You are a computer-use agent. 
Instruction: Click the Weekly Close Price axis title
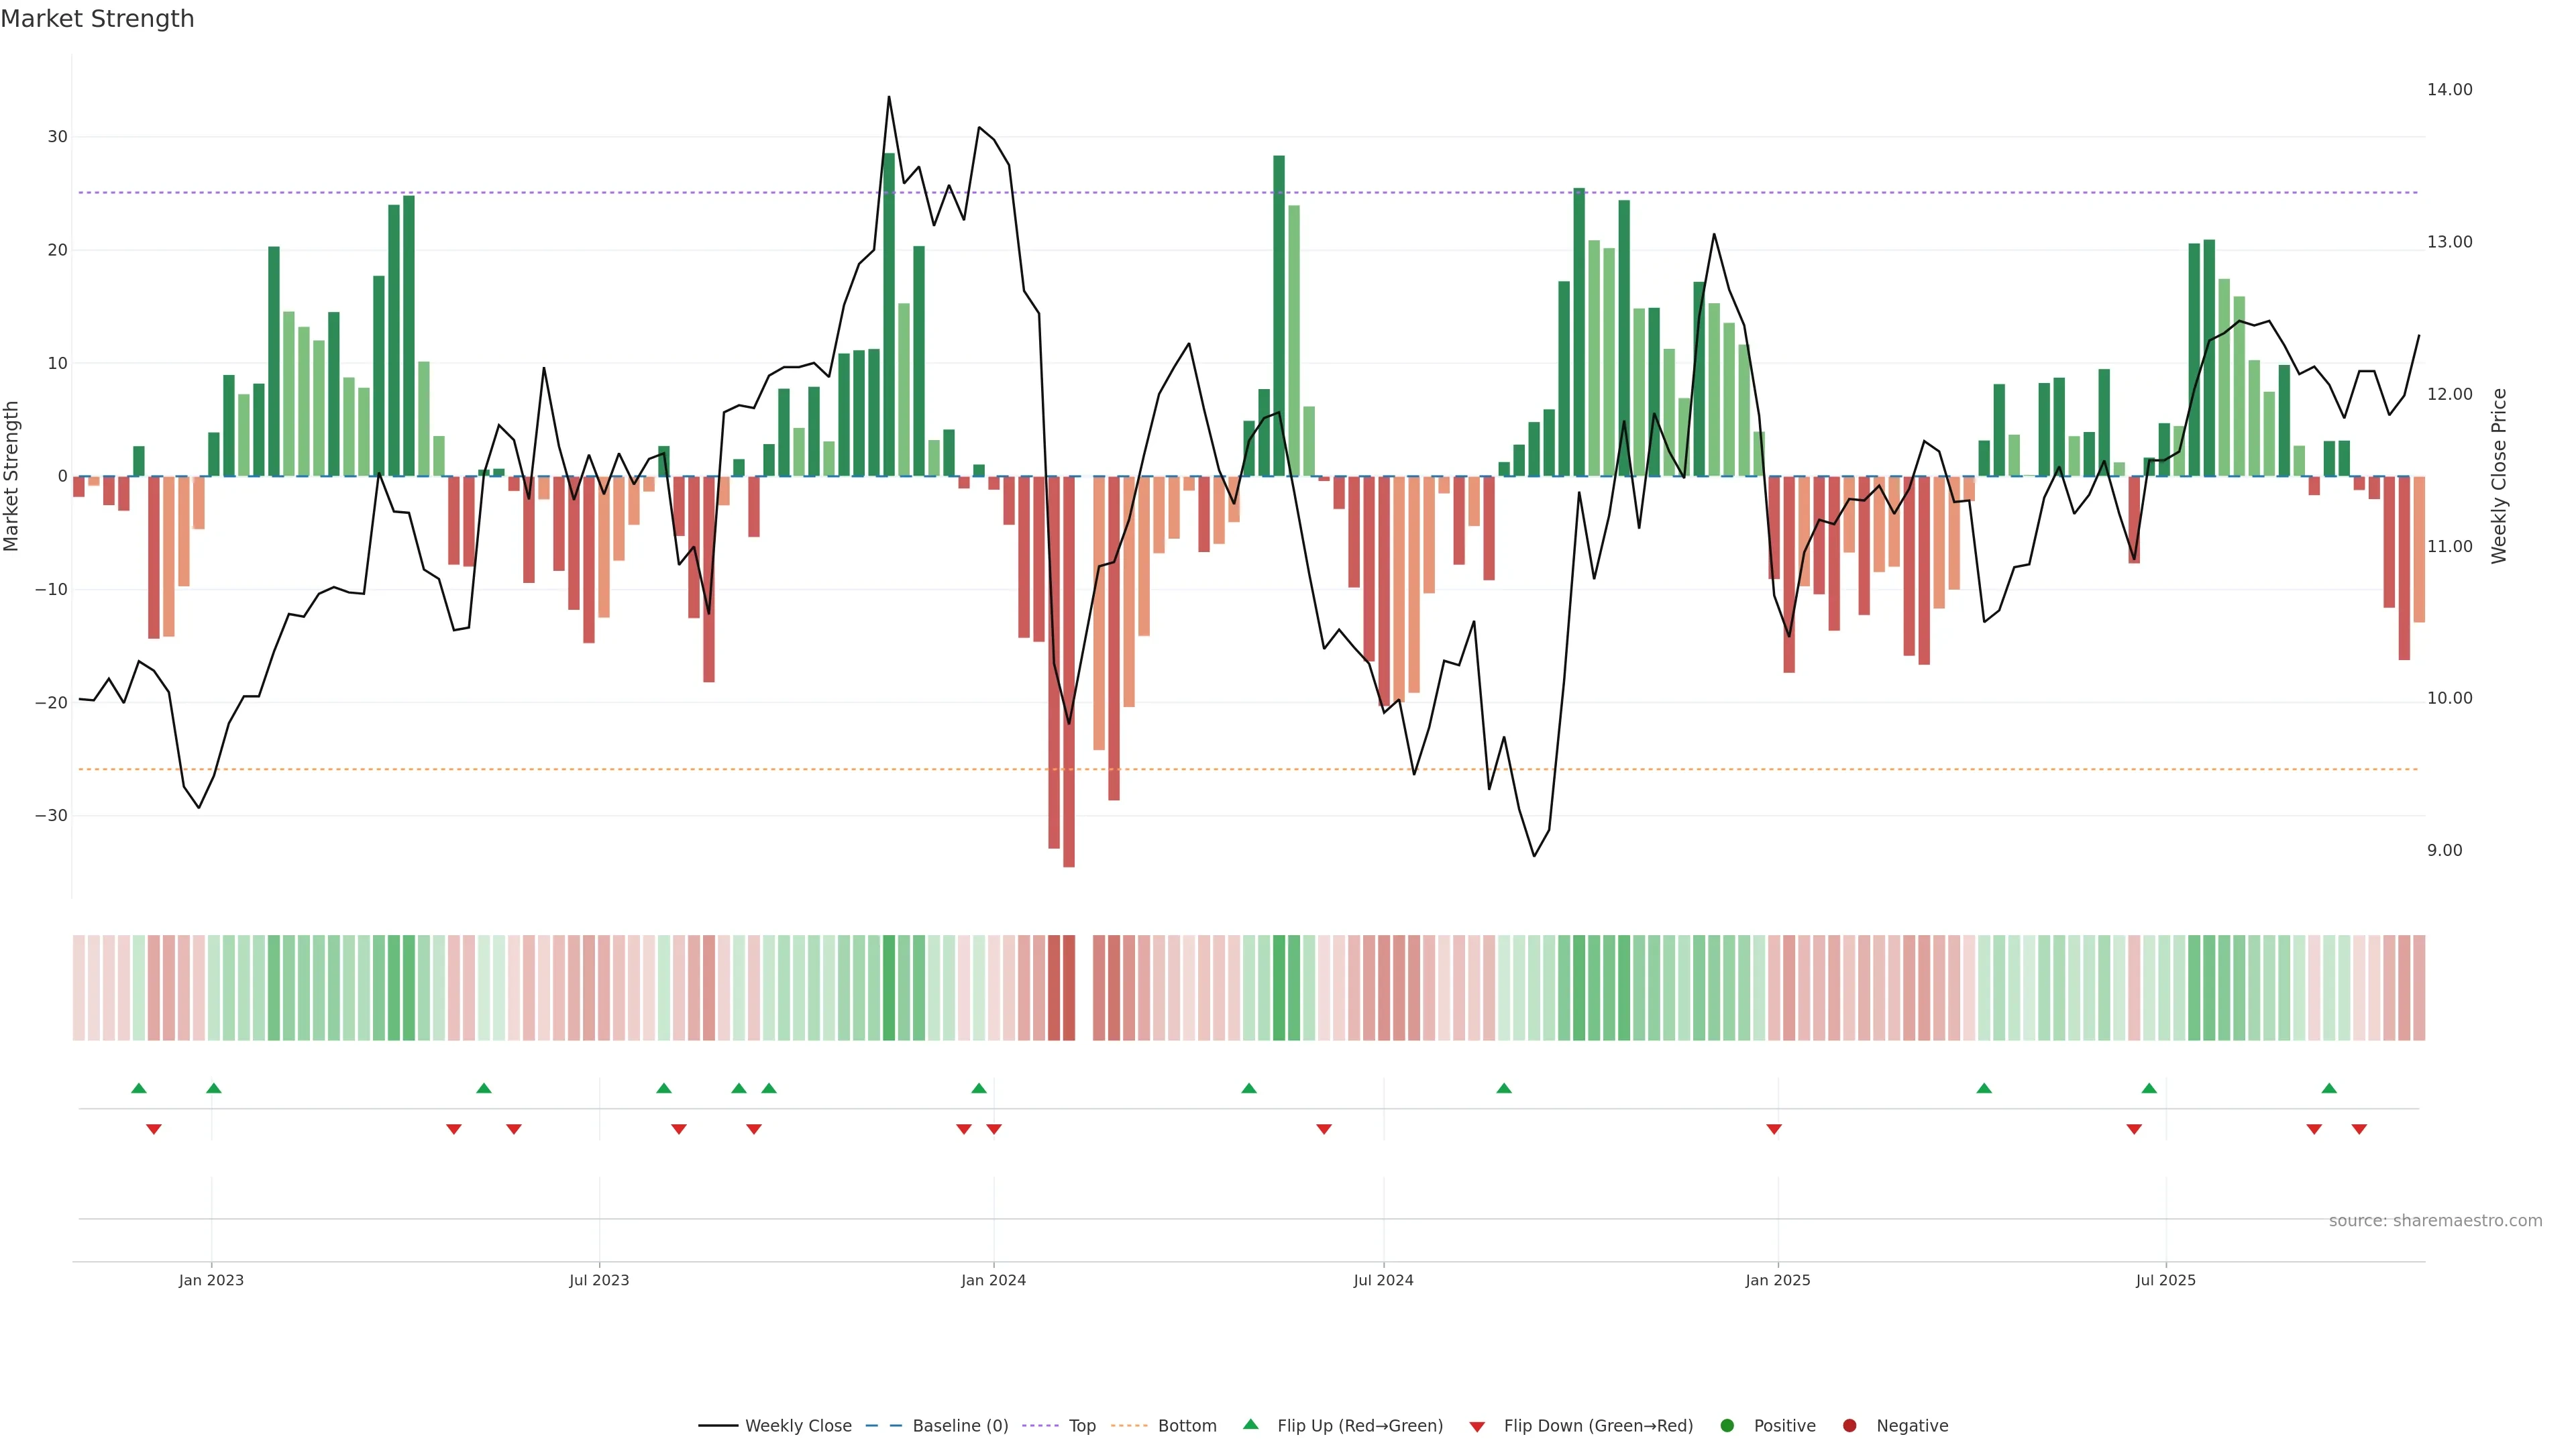(2499, 476)
